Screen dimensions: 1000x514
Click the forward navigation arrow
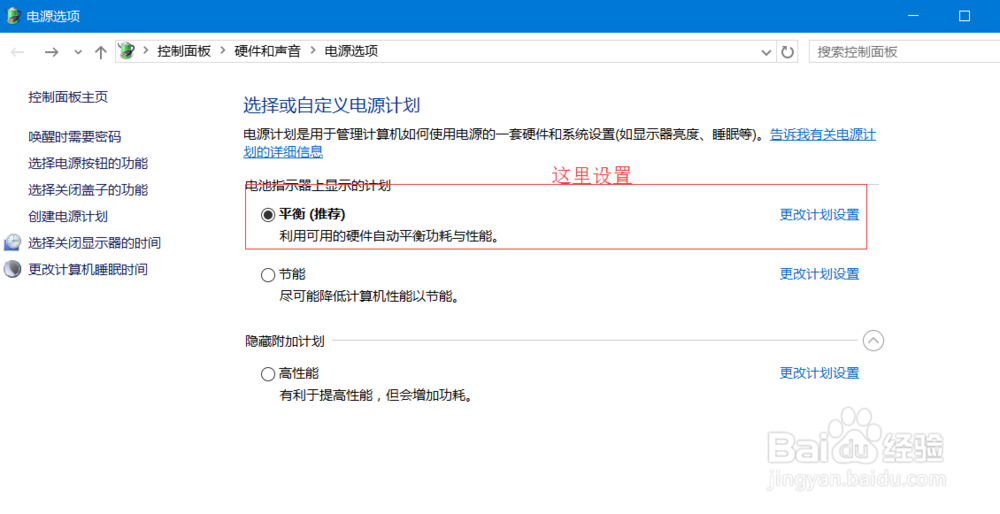51,52
